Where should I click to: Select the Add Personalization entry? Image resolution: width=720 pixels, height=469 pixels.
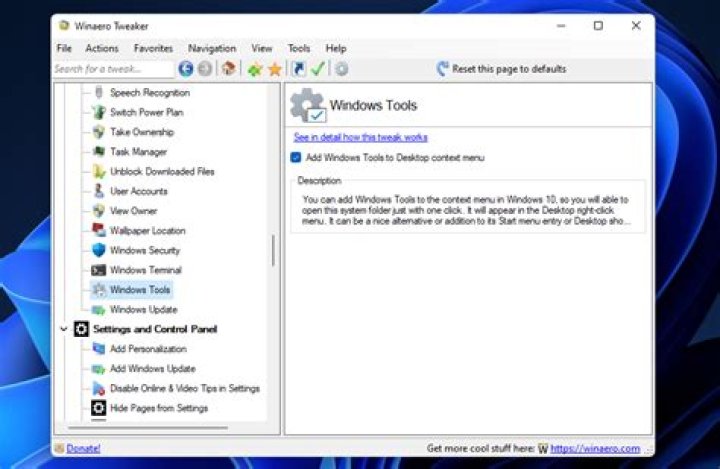tap(148, 349)
